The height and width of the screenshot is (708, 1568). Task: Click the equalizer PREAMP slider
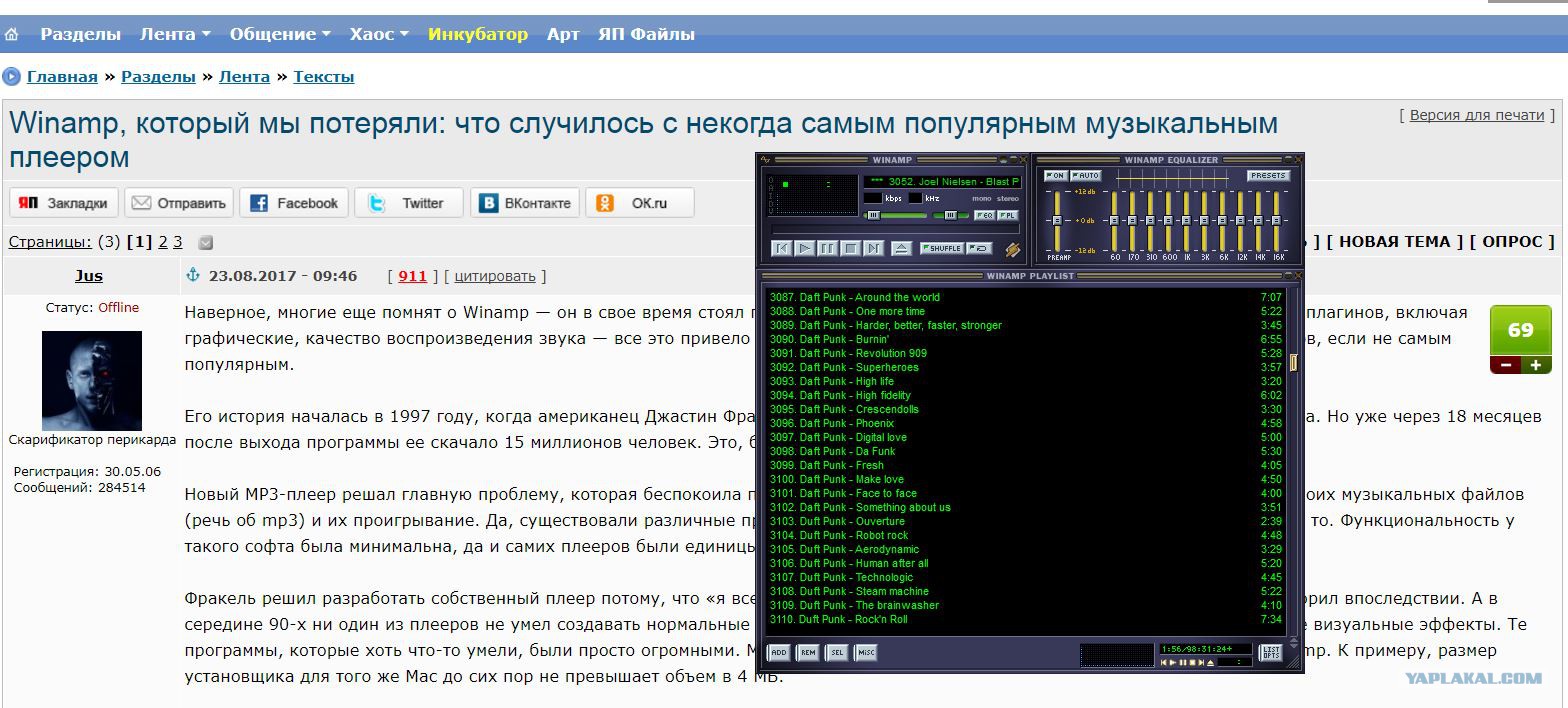(1058, 221)
